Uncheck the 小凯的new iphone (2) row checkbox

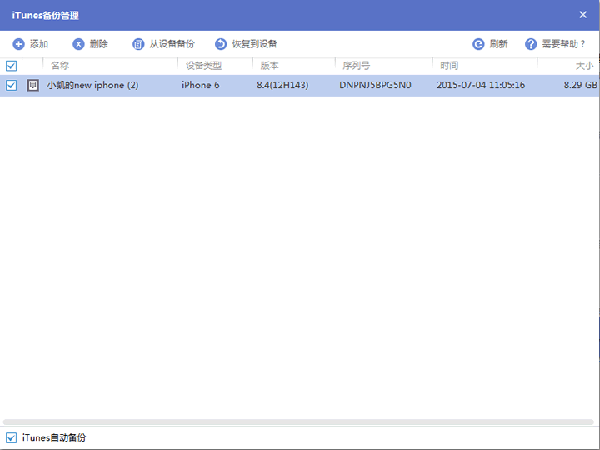tap(11, 86)
